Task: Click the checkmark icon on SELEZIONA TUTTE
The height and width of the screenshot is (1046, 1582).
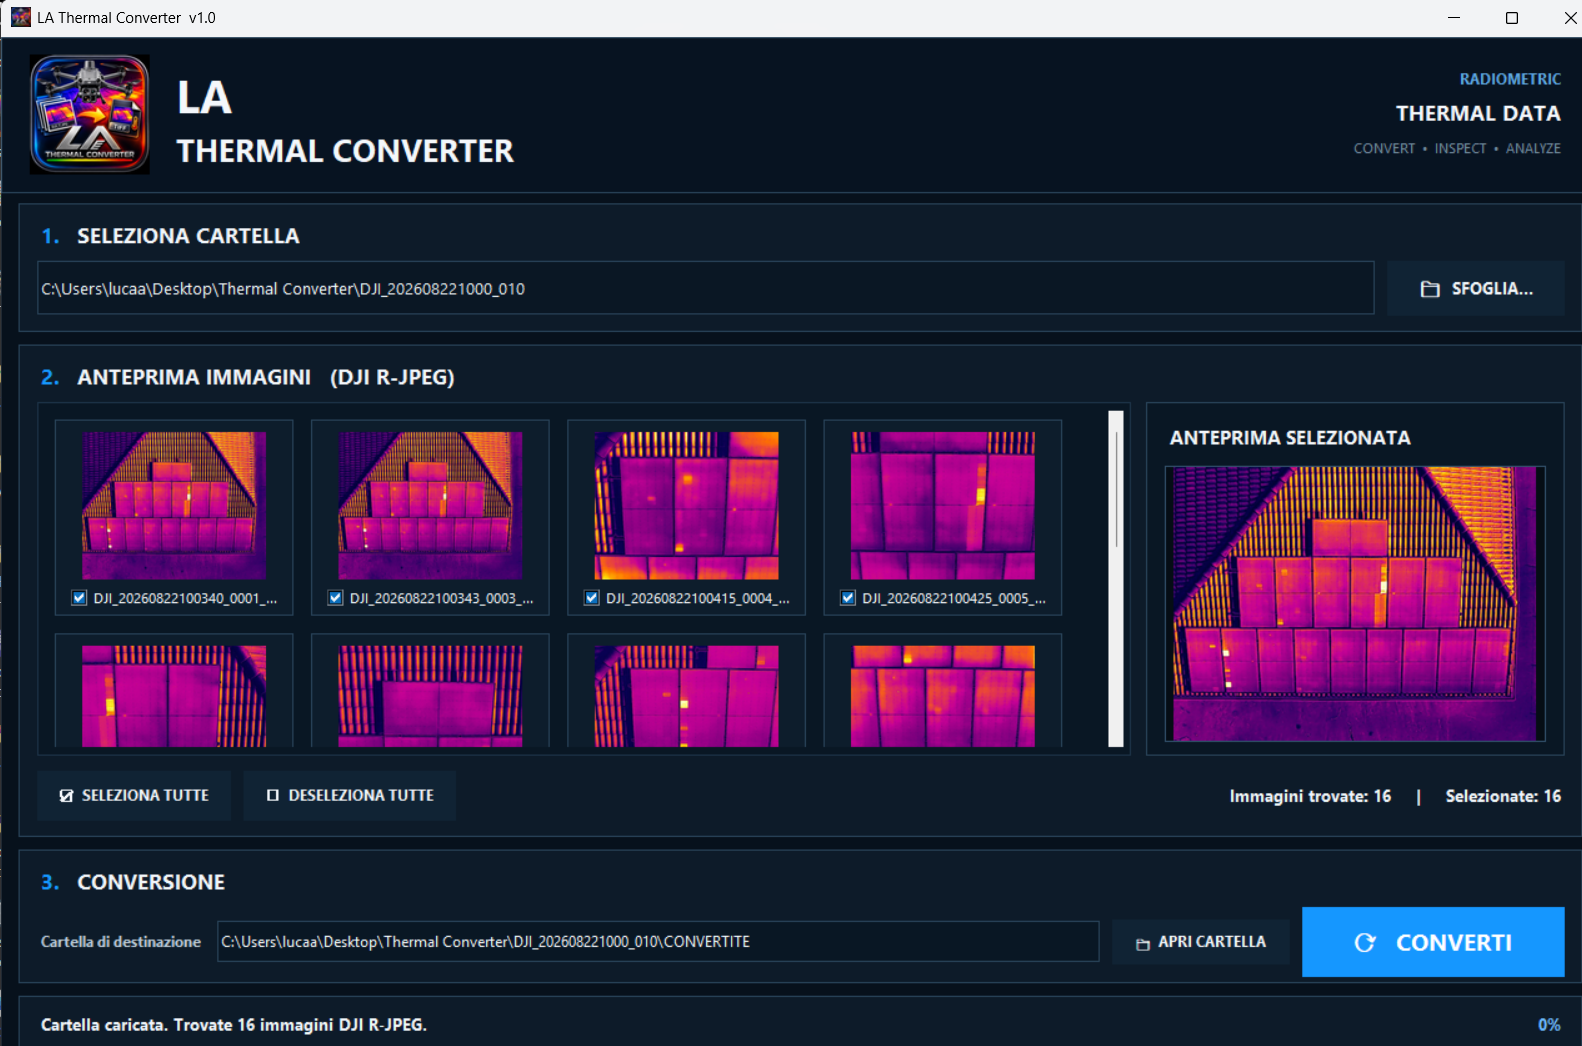Action: click(66, 796)
